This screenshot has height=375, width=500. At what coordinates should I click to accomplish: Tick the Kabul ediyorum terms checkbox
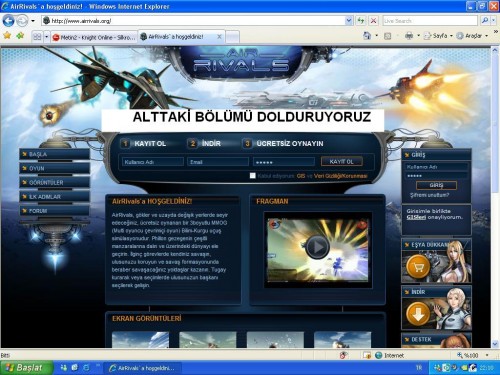coord(253,176)
